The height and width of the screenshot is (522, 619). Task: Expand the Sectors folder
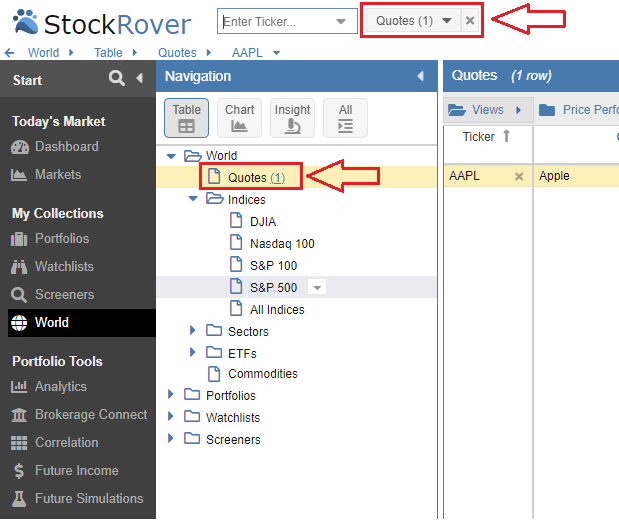(x=194, y=331)
